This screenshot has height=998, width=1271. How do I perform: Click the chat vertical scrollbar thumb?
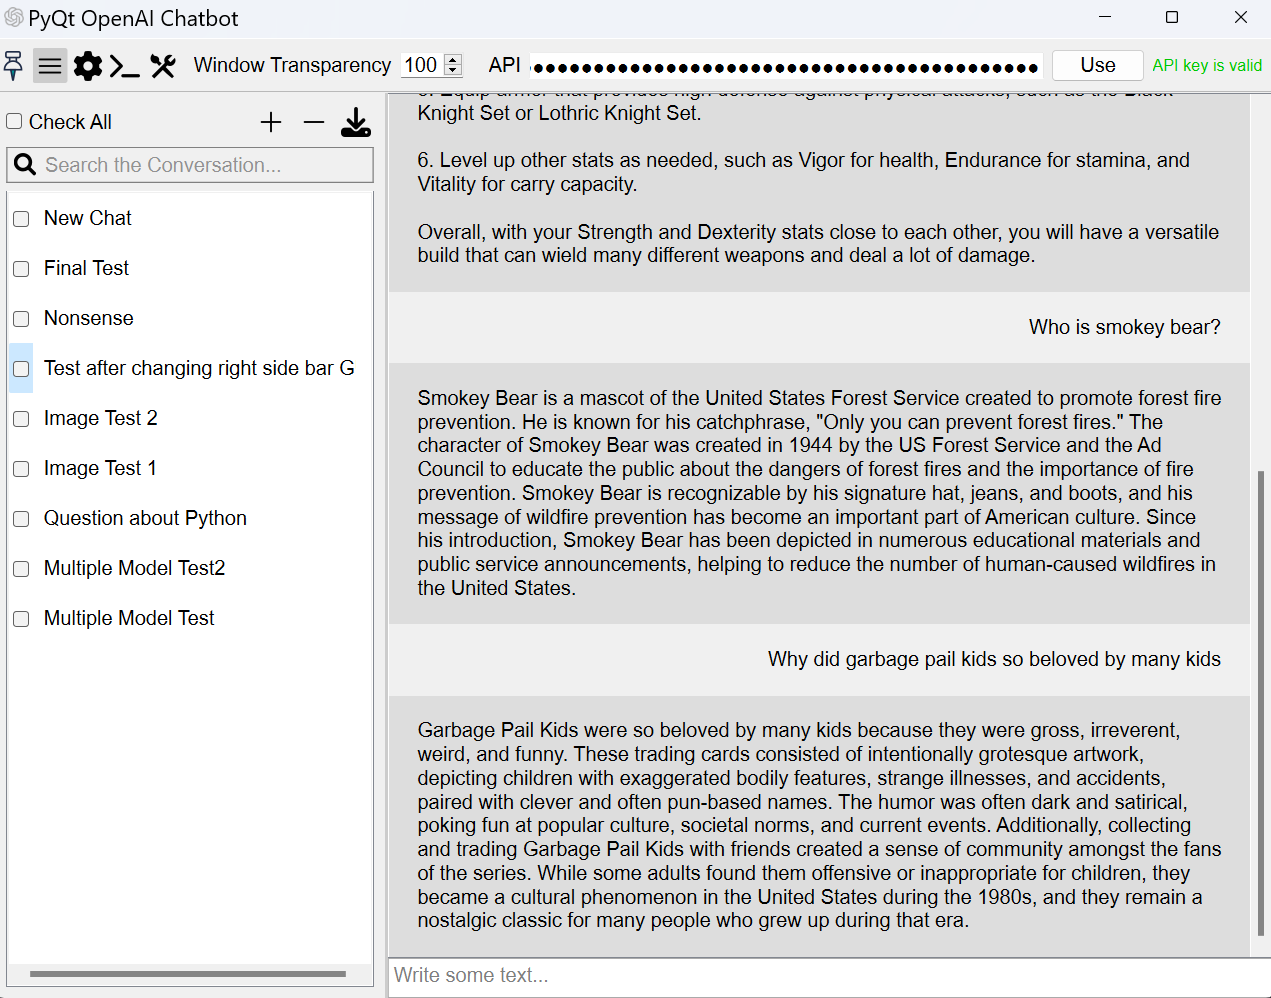pos(1260,702)
